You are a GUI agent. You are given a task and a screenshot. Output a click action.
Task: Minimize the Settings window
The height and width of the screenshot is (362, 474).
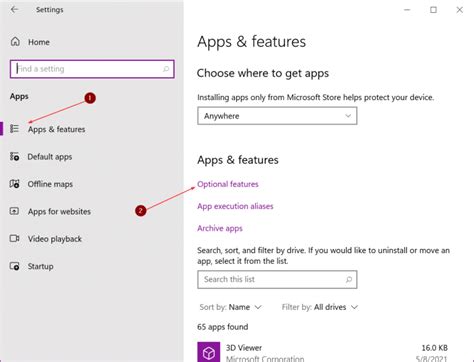407,10
